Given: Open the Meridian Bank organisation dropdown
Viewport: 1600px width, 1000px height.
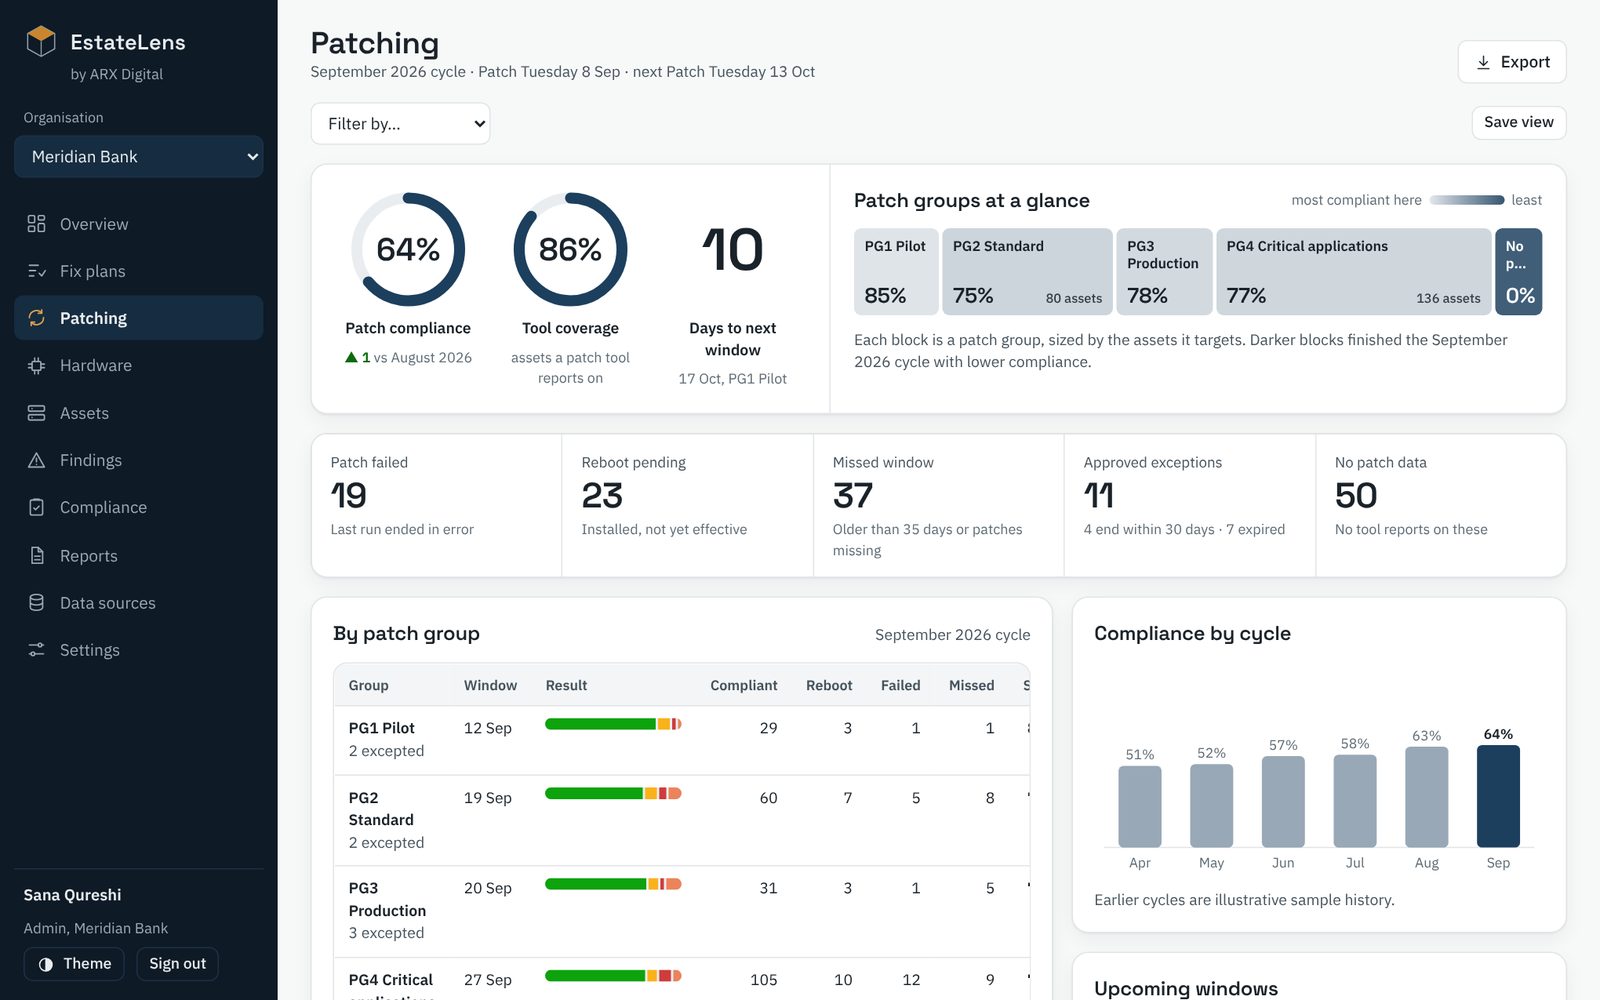Looking at the screenshot, I should [139, 157].
